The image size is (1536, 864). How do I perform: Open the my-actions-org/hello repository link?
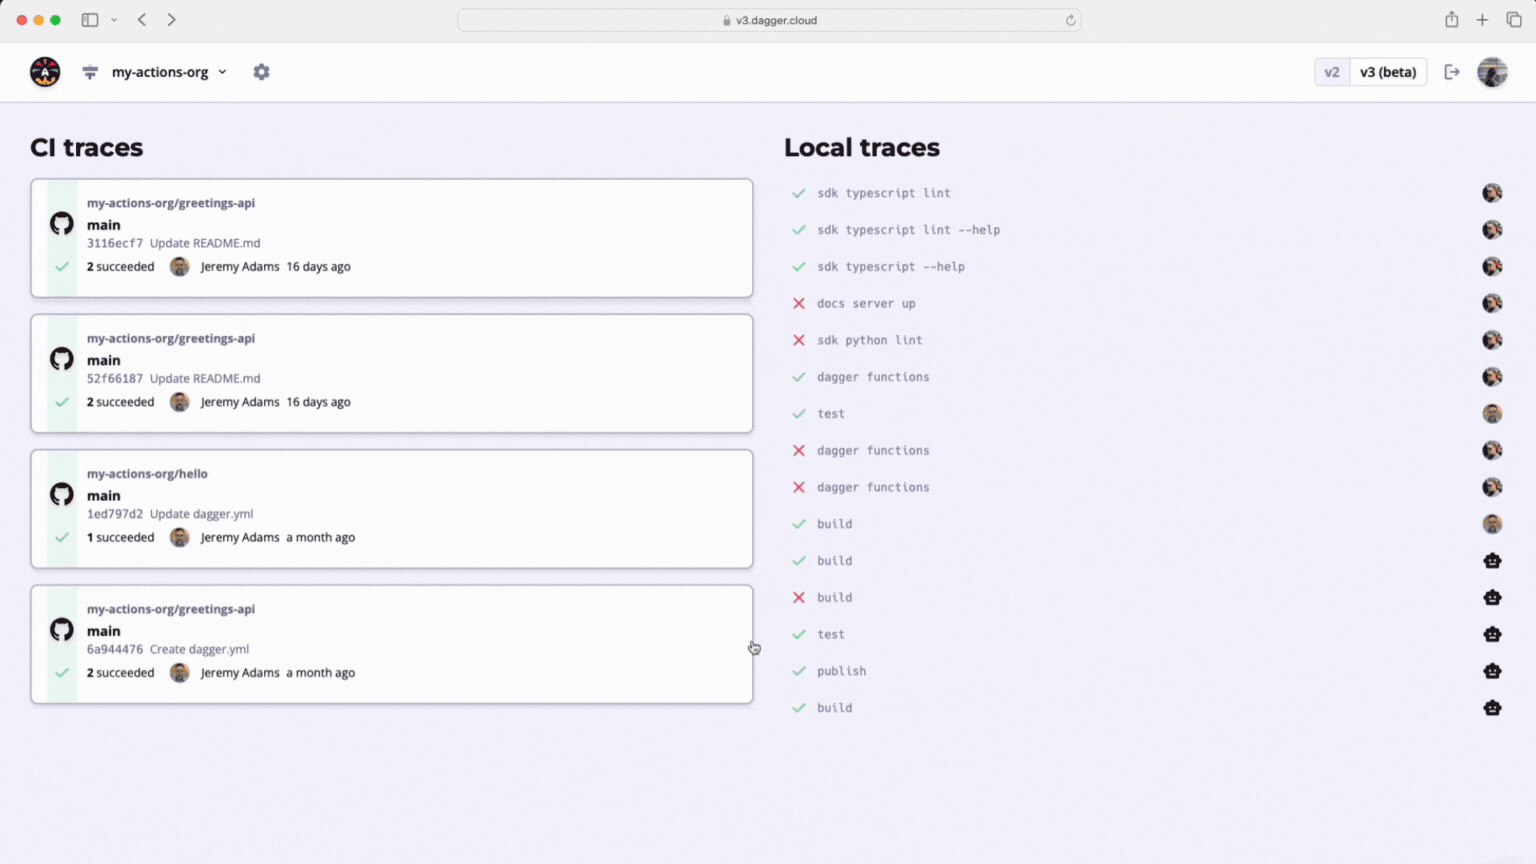147,473
